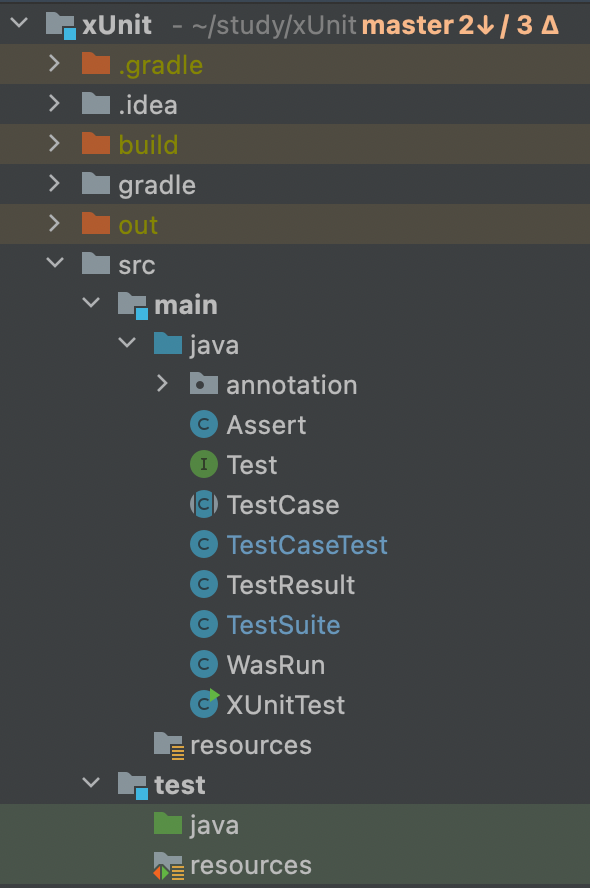Click the test resources folder icon

[169, 866]
